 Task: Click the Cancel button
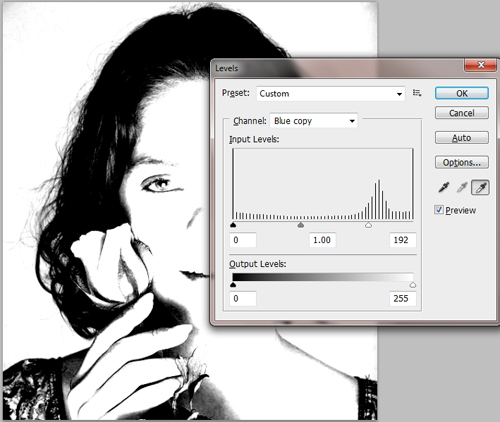coord(462,113)
